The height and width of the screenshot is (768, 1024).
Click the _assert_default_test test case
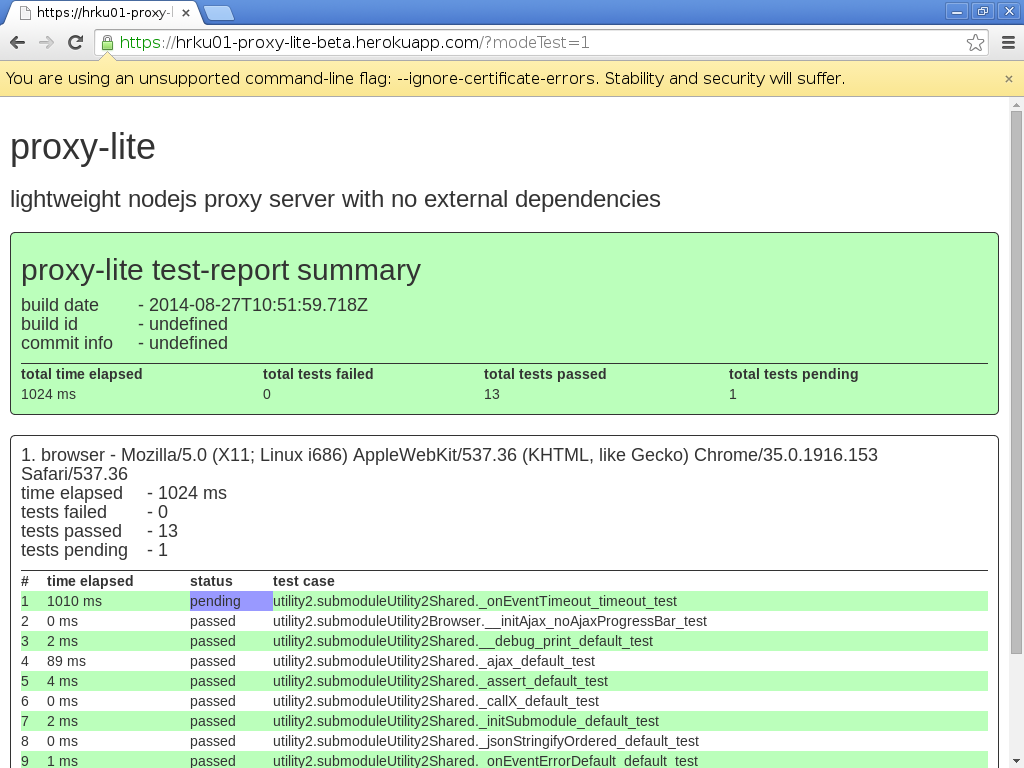pyautogui.click(x=440, y=681)
